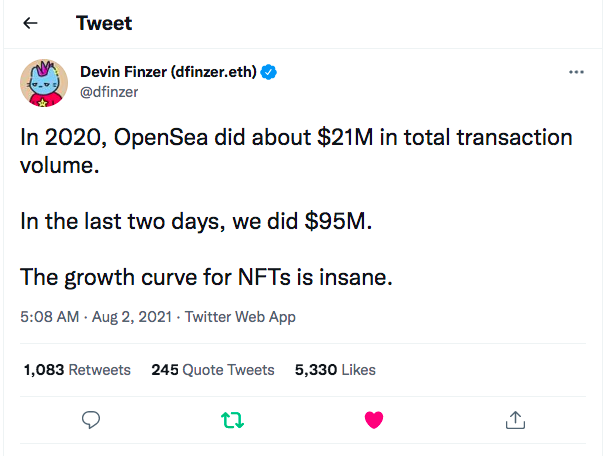The image size is (608, 456).
Task: Click the line mentioning $95M
Action: coord(196,222)
